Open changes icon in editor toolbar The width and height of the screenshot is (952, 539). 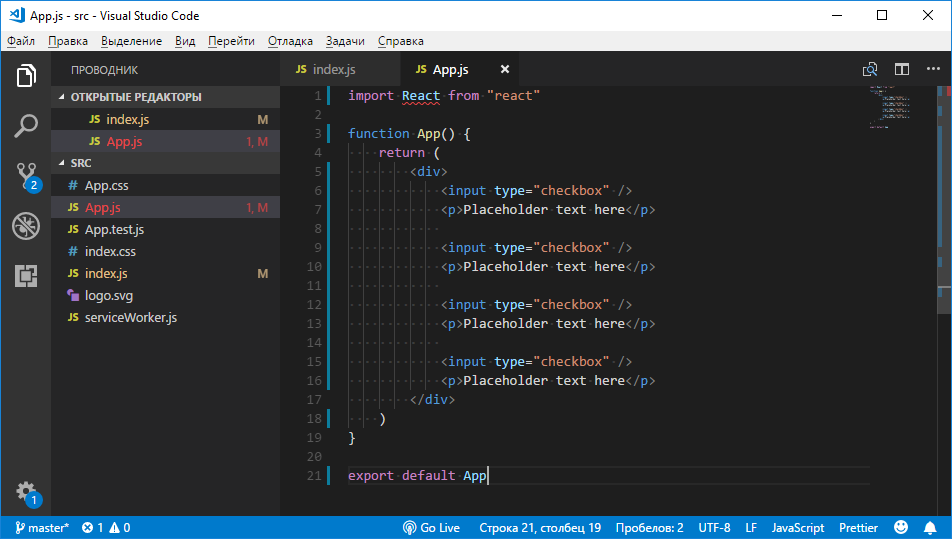(x=870, y=69)
